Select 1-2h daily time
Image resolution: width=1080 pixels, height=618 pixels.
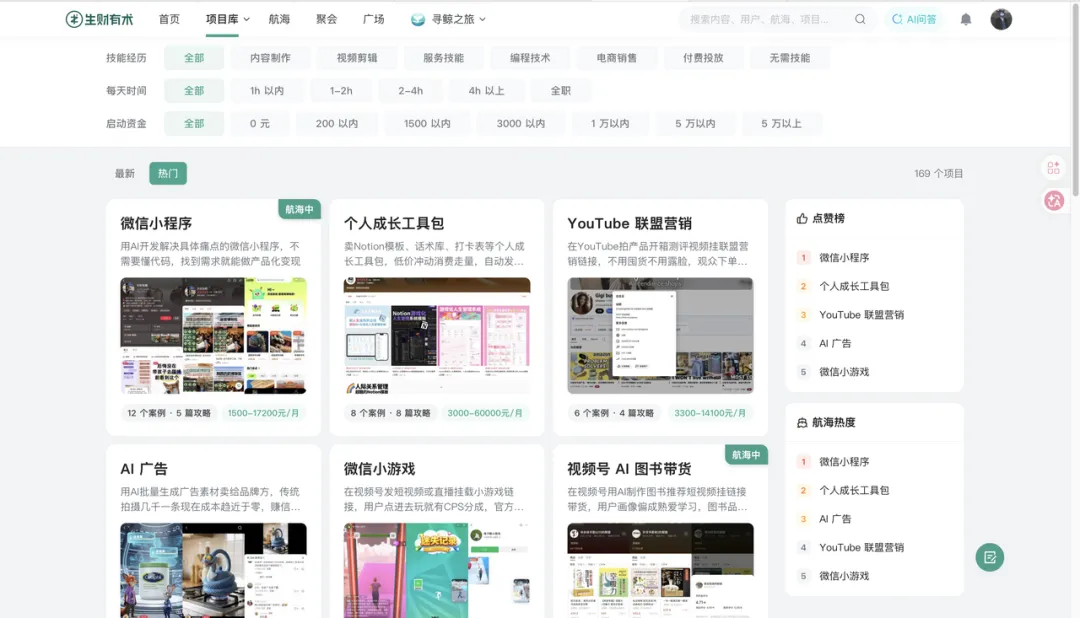coord(341,90)
